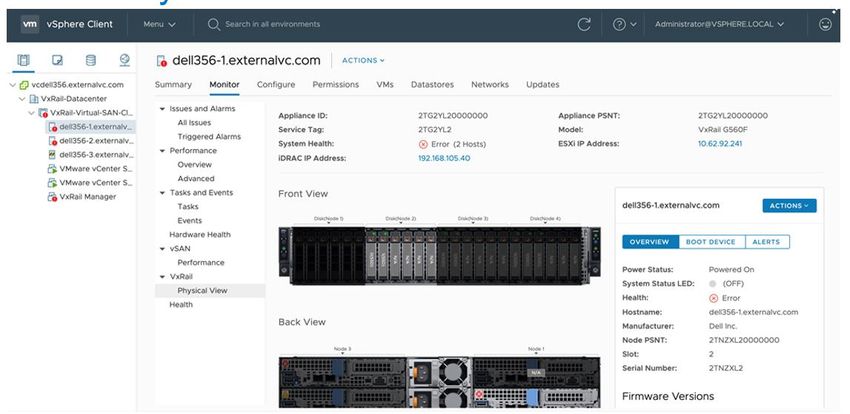The width and height of the screenshot is (850, 414).
Task: Collapse the VxRail-Virtual-SAN cluster node
Action: point(31,113)
